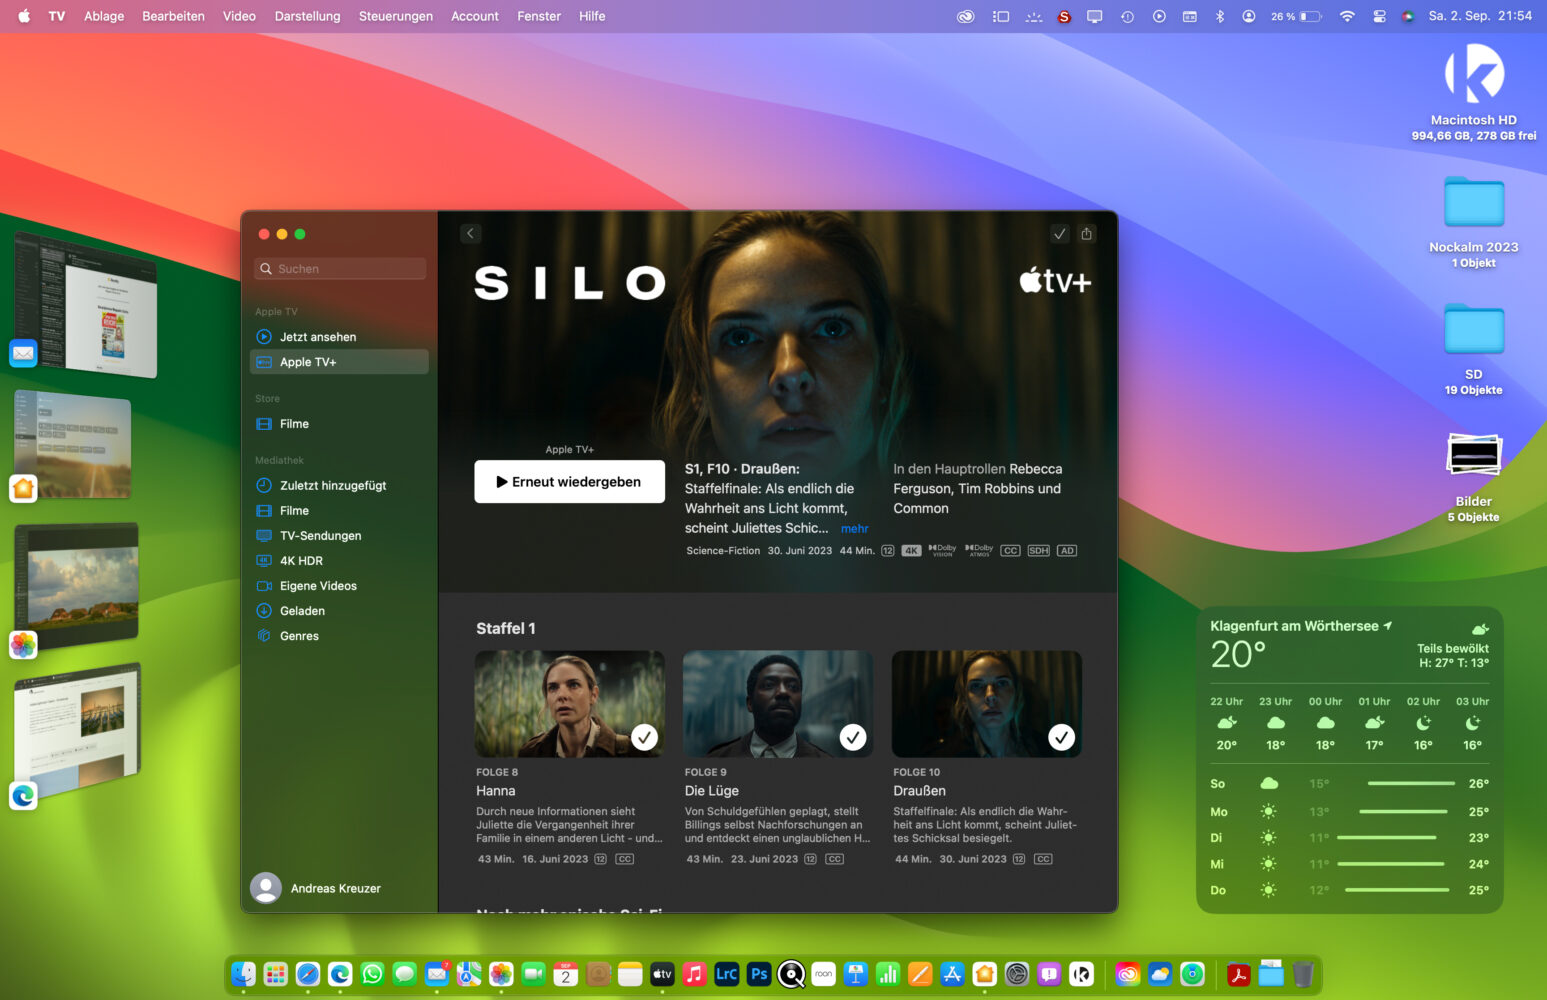The width and height of the screenshot is (1547, 1000).
Task: Open the Hilfe menu
Action: click(592, 16)
